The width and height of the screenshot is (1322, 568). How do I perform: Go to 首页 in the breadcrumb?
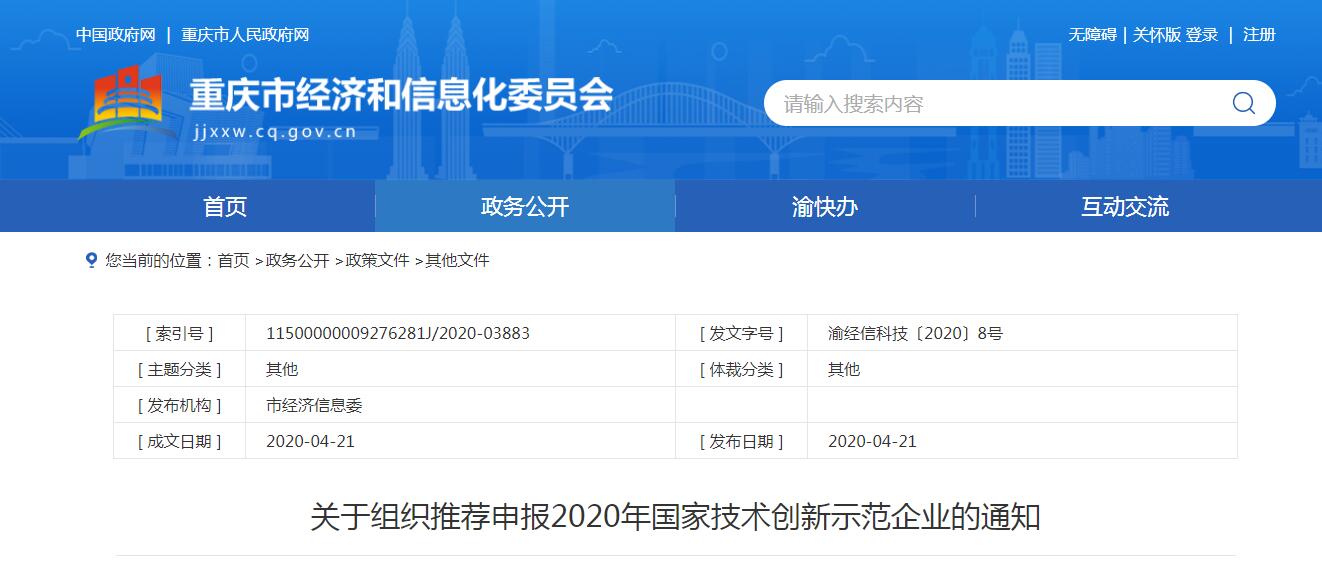[234, 260]
